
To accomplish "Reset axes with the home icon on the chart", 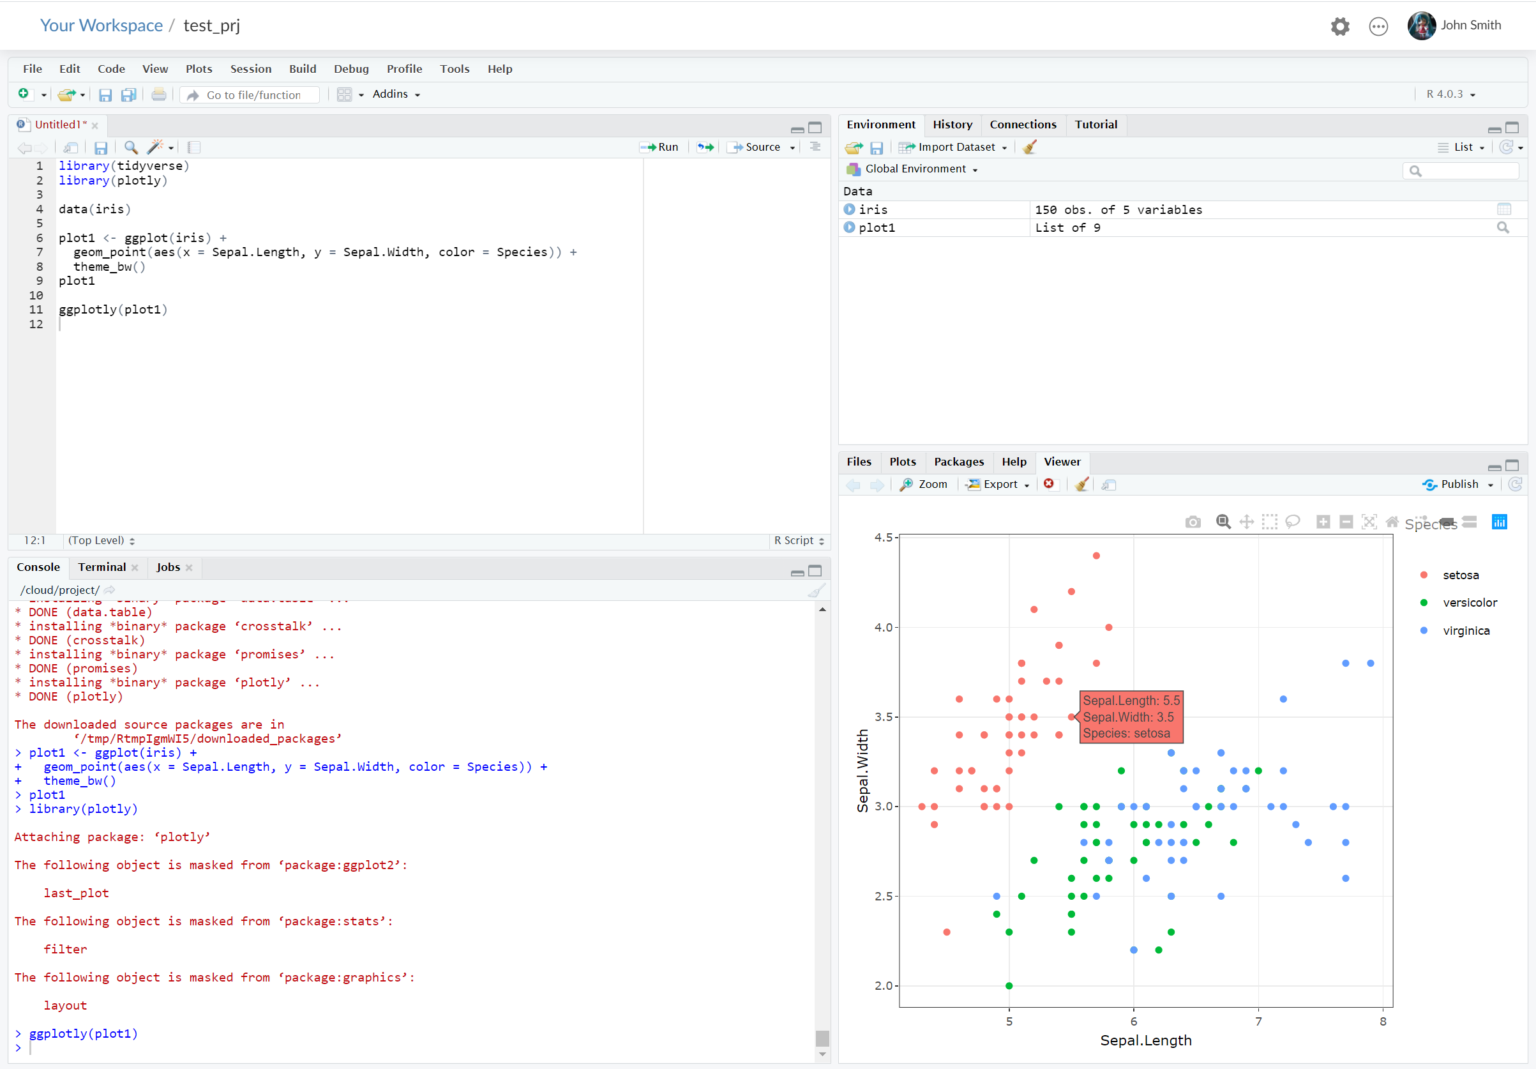I will point(1392,521).
